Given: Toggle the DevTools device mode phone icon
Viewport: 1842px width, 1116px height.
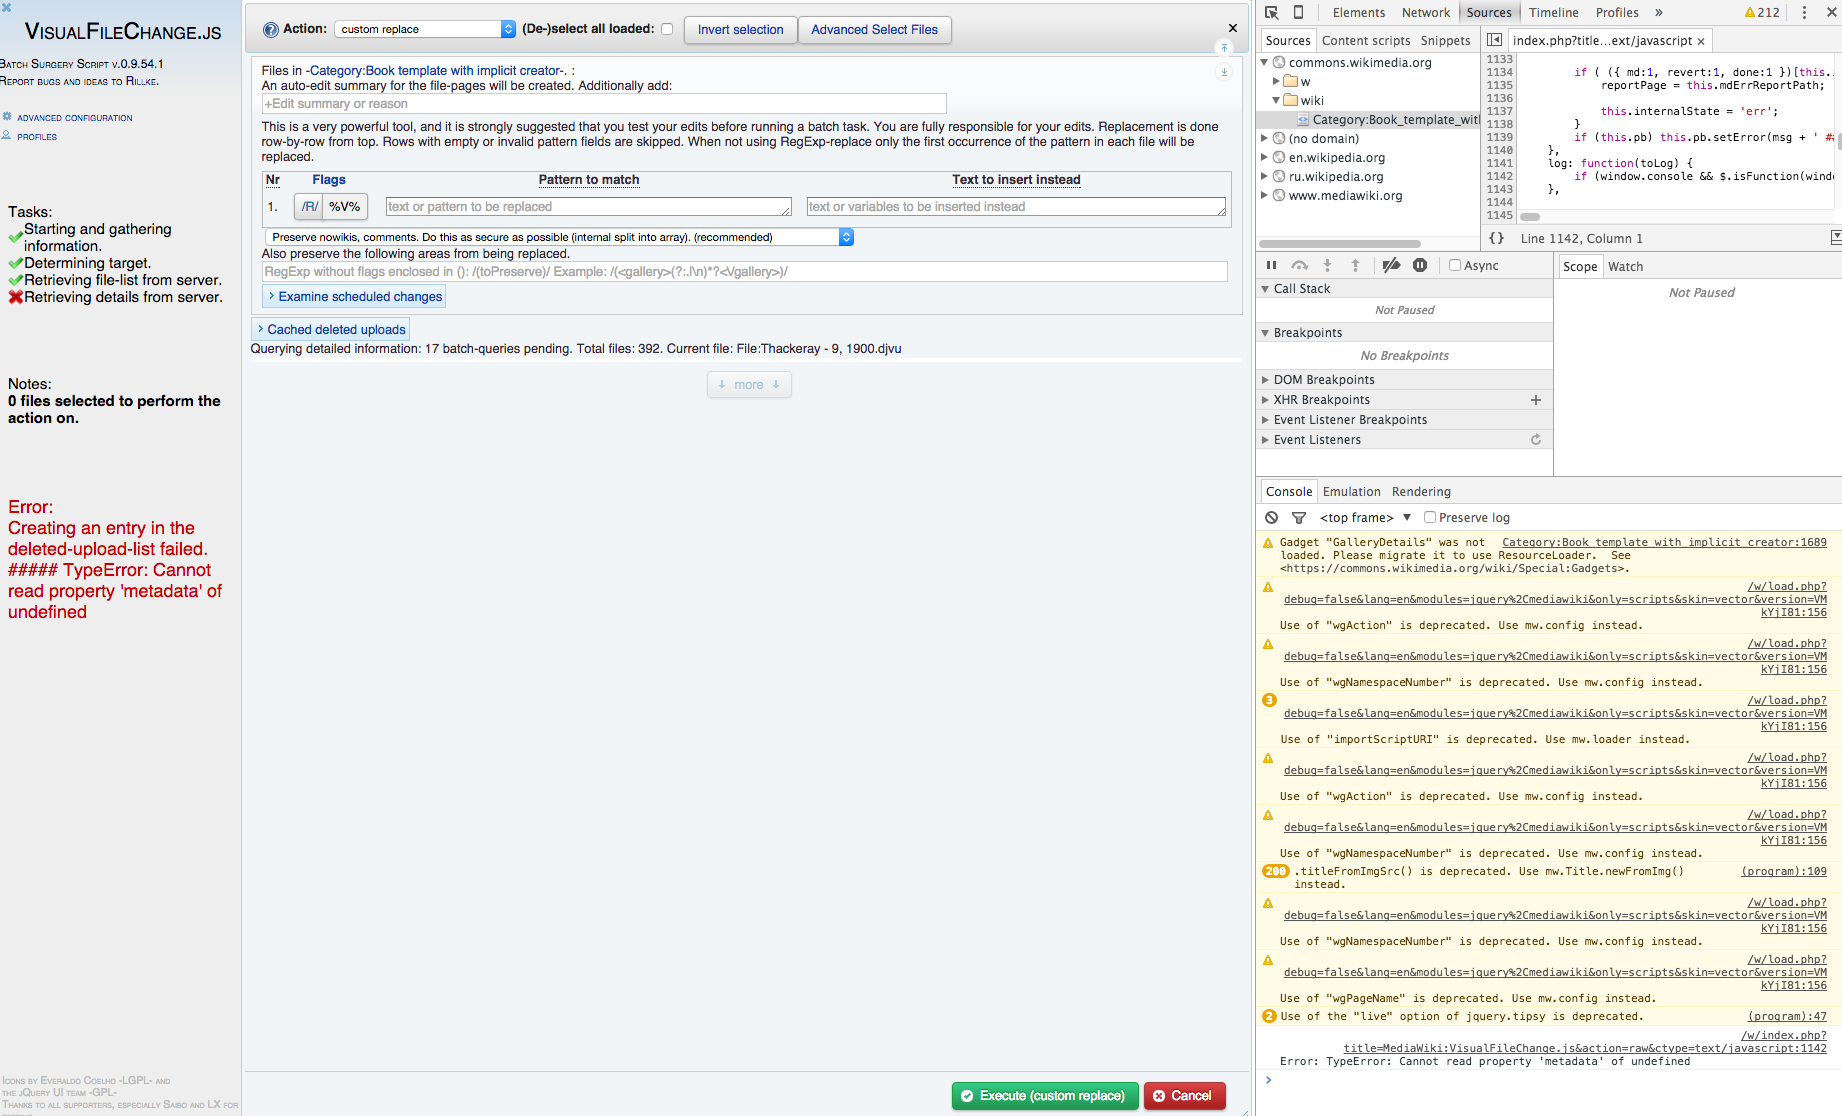Looking at the screenshot, I should pos(1298,13).
